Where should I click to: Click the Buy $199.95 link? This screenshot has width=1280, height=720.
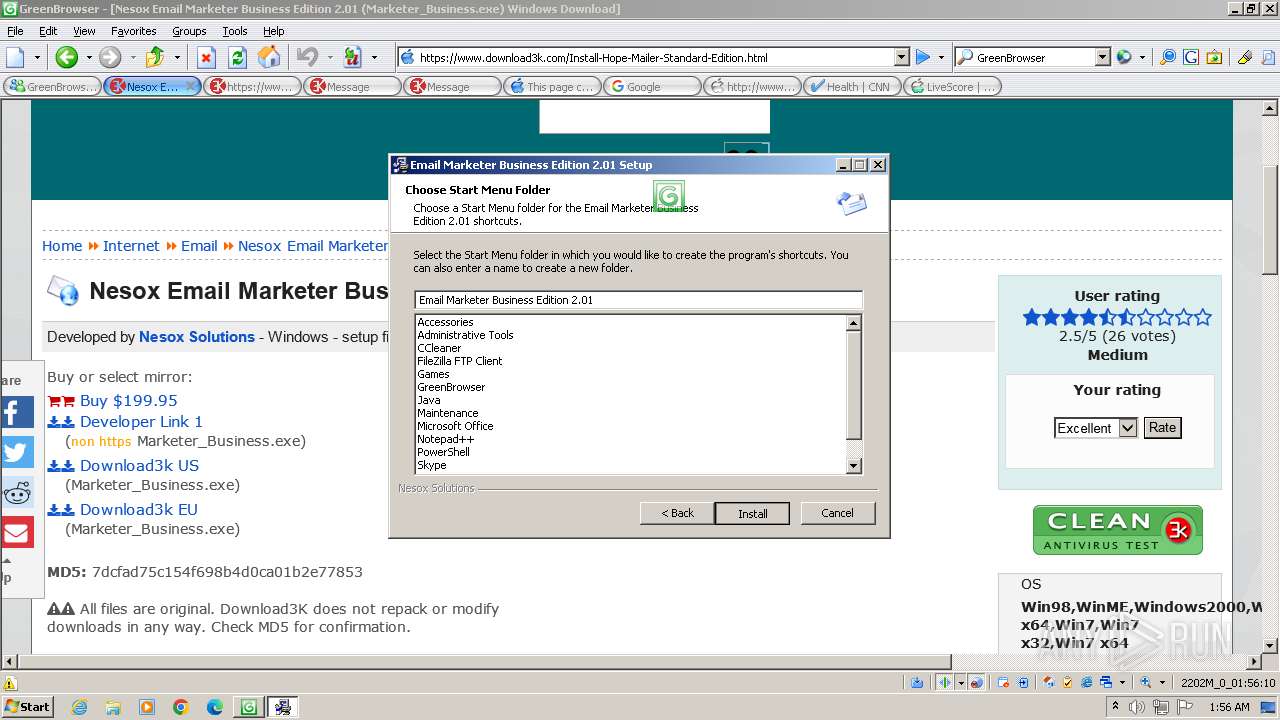click(x=128, y=400)
